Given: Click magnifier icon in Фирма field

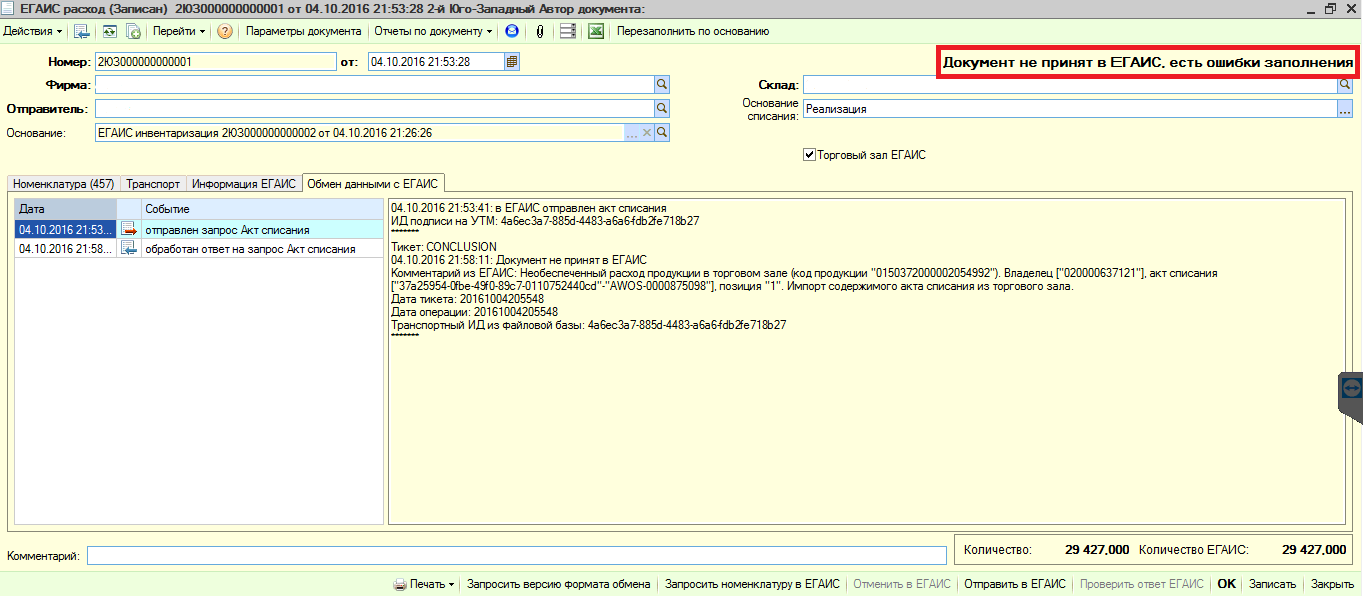Looking at the screenshot, I should (662, 85).
